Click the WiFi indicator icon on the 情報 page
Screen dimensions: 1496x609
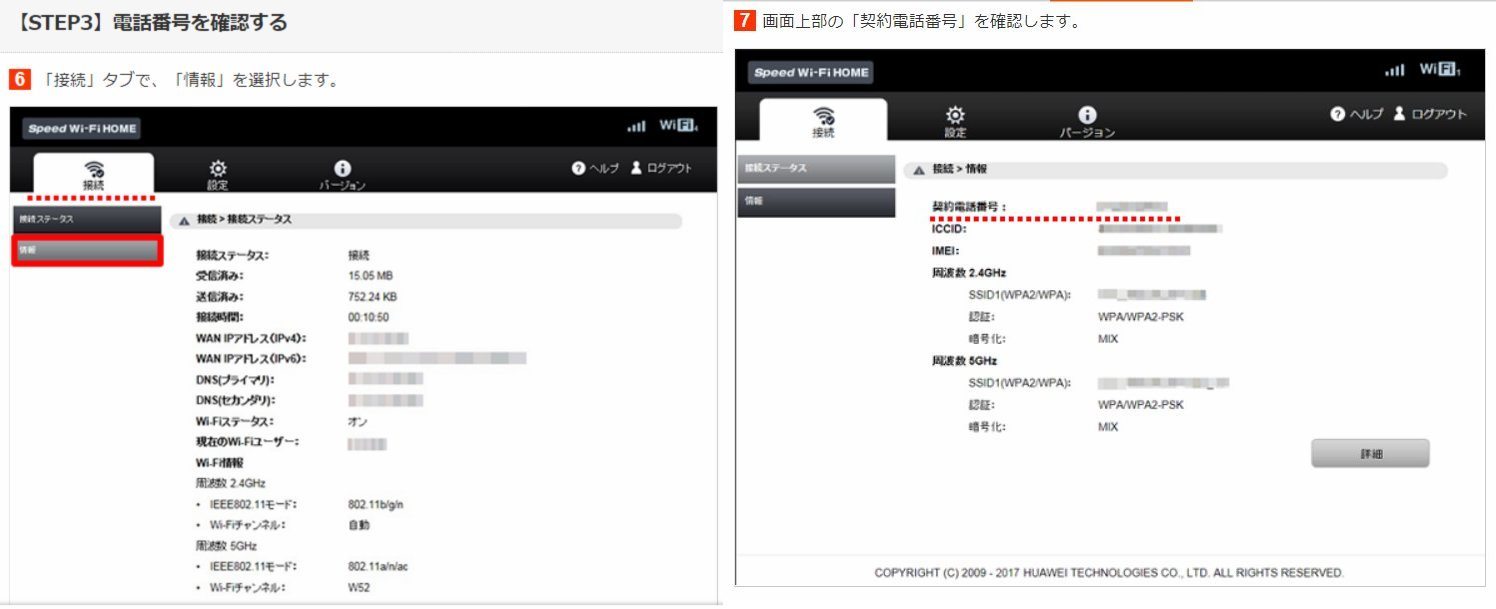point(1440,70)
